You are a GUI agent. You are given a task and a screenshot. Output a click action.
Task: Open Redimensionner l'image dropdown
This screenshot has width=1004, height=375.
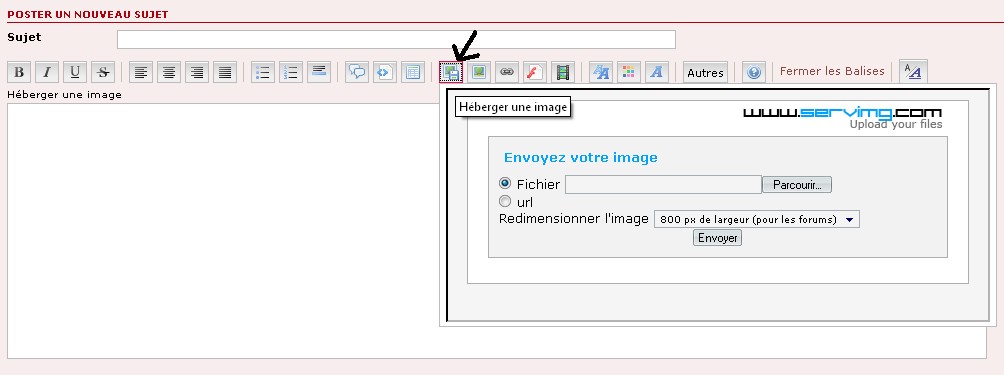(x=756, y=219)
